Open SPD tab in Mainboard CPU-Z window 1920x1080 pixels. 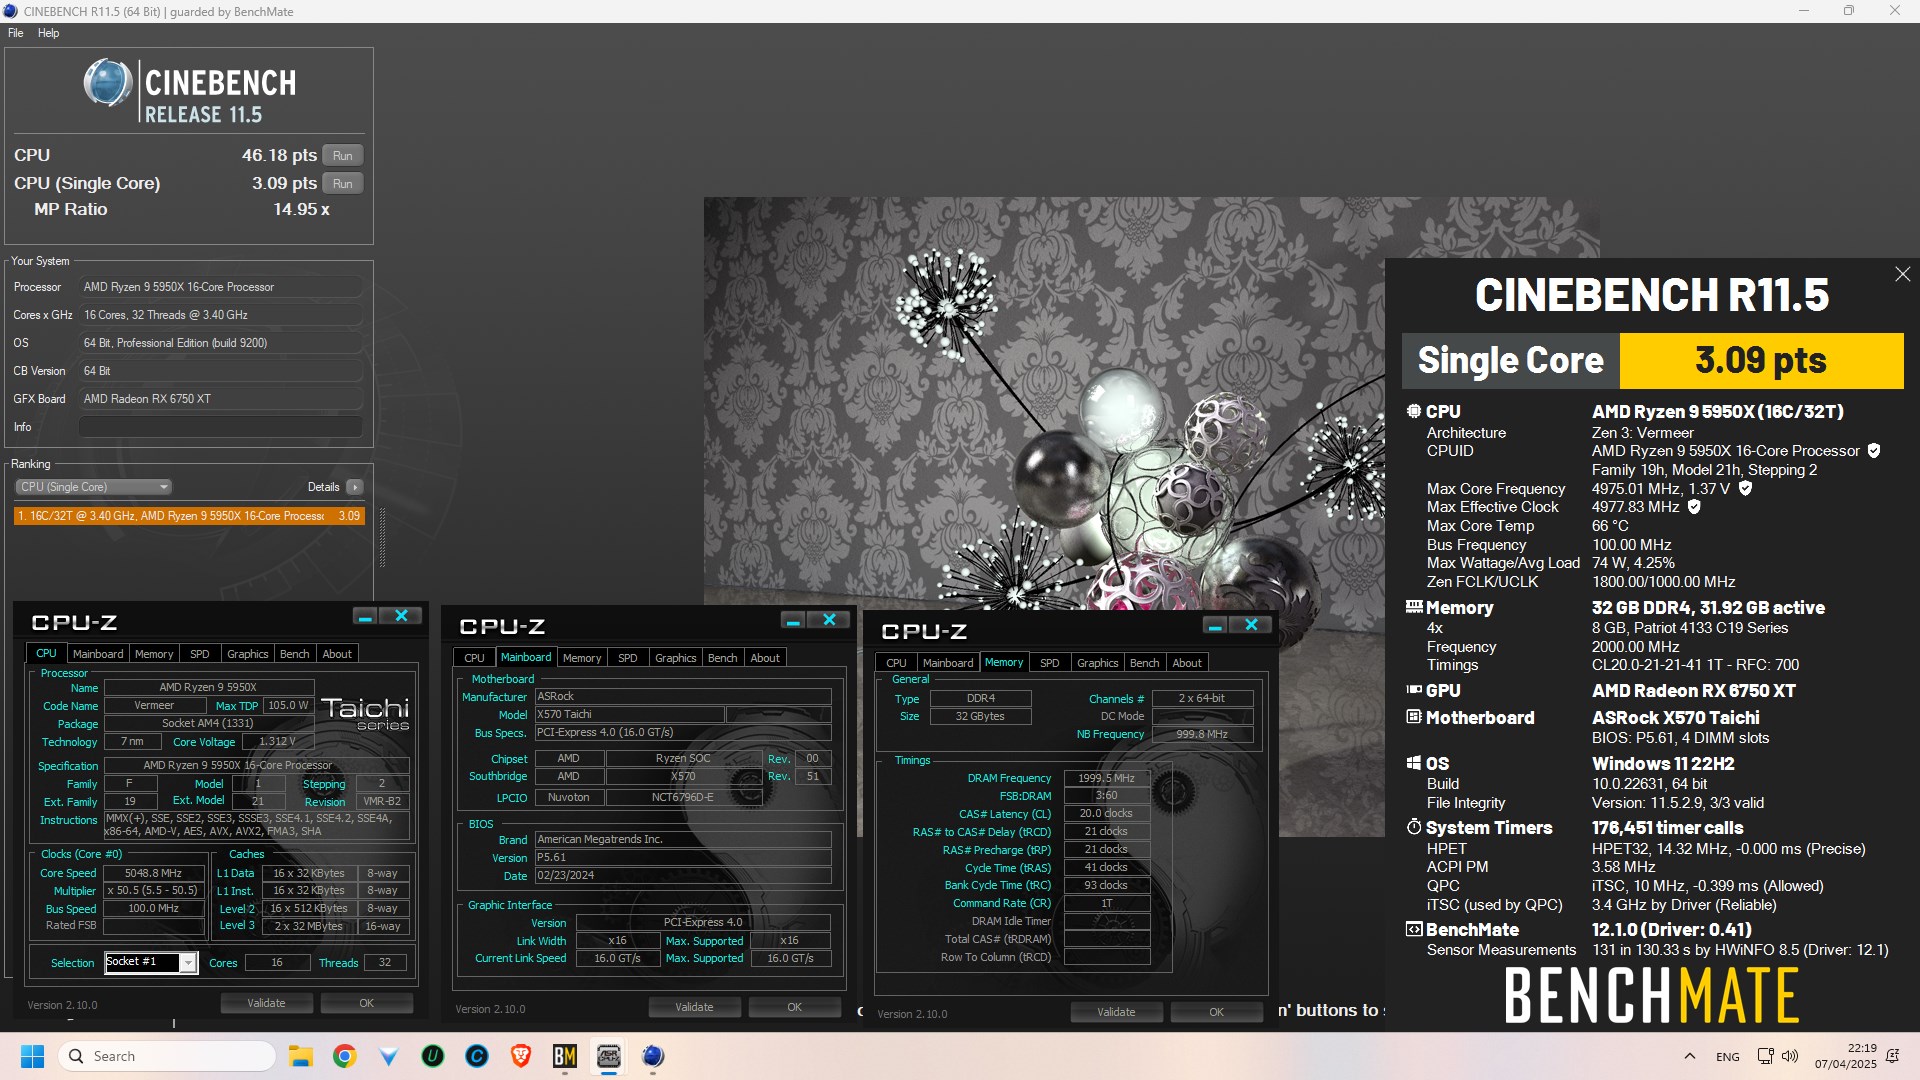(628, 658)
